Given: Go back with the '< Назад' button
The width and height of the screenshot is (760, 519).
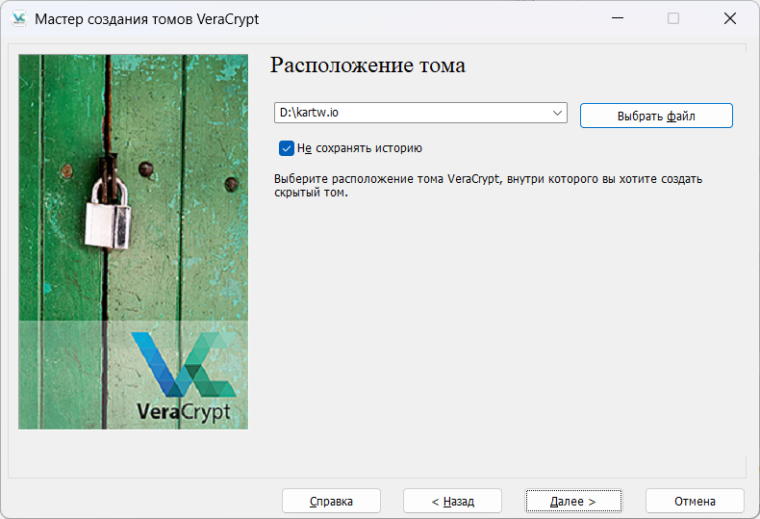Looking at the screenshot, I should click(452, 501).
